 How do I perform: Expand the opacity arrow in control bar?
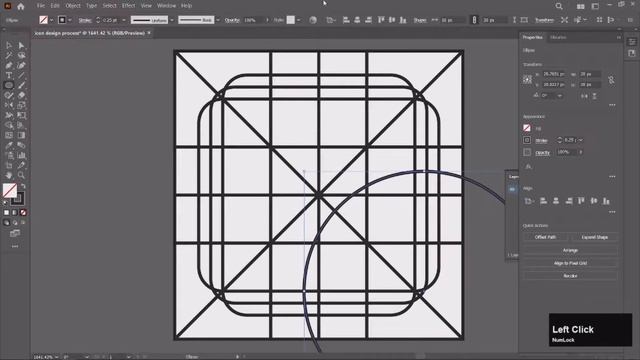[x=267, y=20]
